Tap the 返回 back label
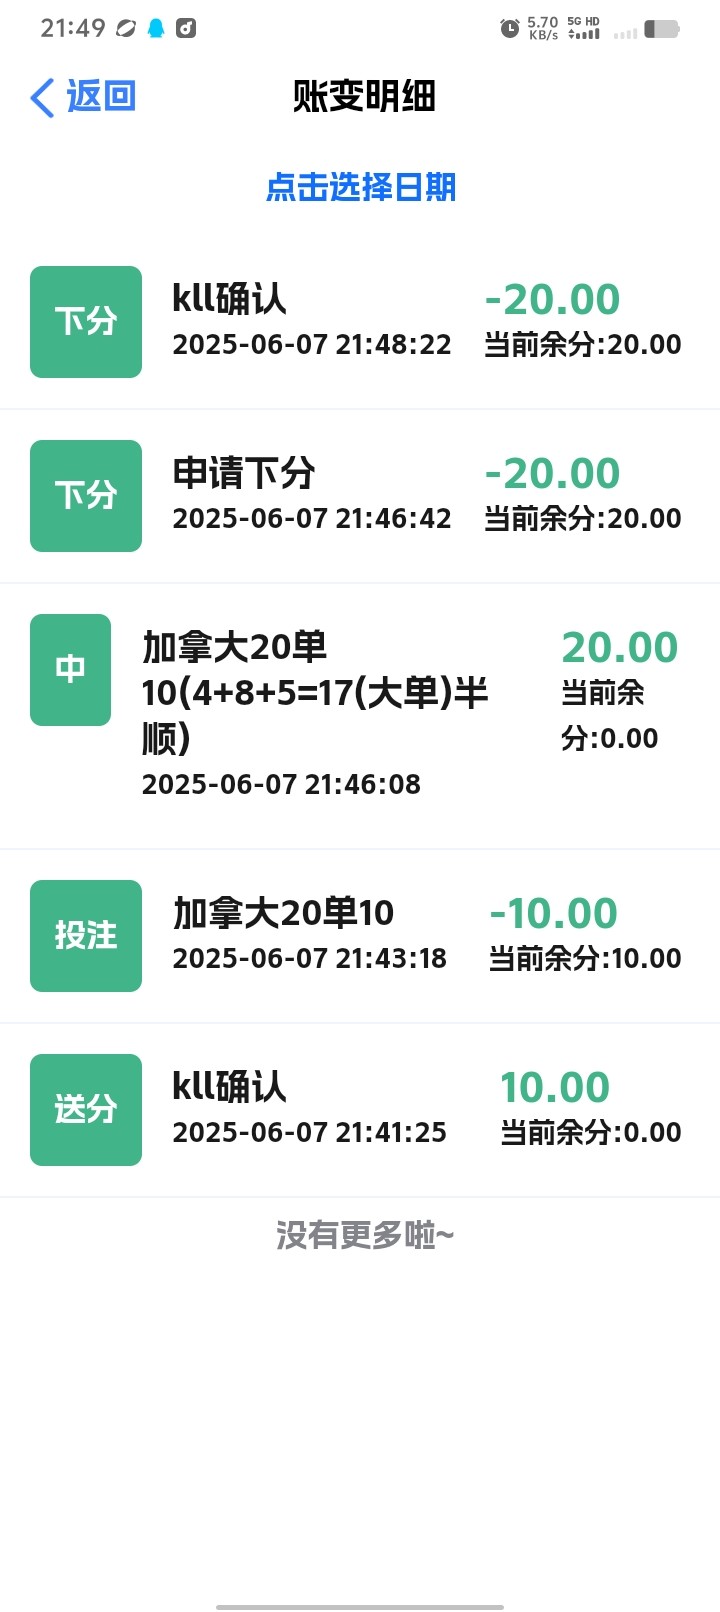This screenshot has width=720, height=1612. click(x=101, y=97)
